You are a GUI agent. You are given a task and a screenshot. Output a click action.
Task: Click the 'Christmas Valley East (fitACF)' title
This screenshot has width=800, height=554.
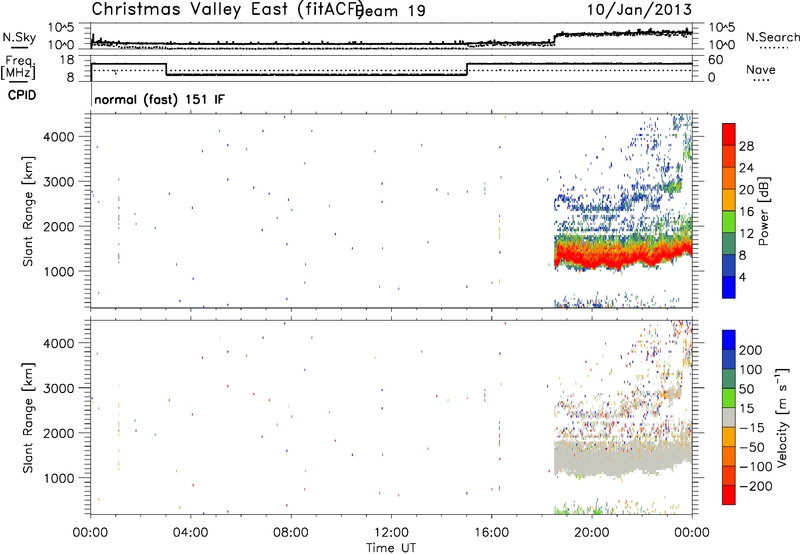[x=227, y=10]
